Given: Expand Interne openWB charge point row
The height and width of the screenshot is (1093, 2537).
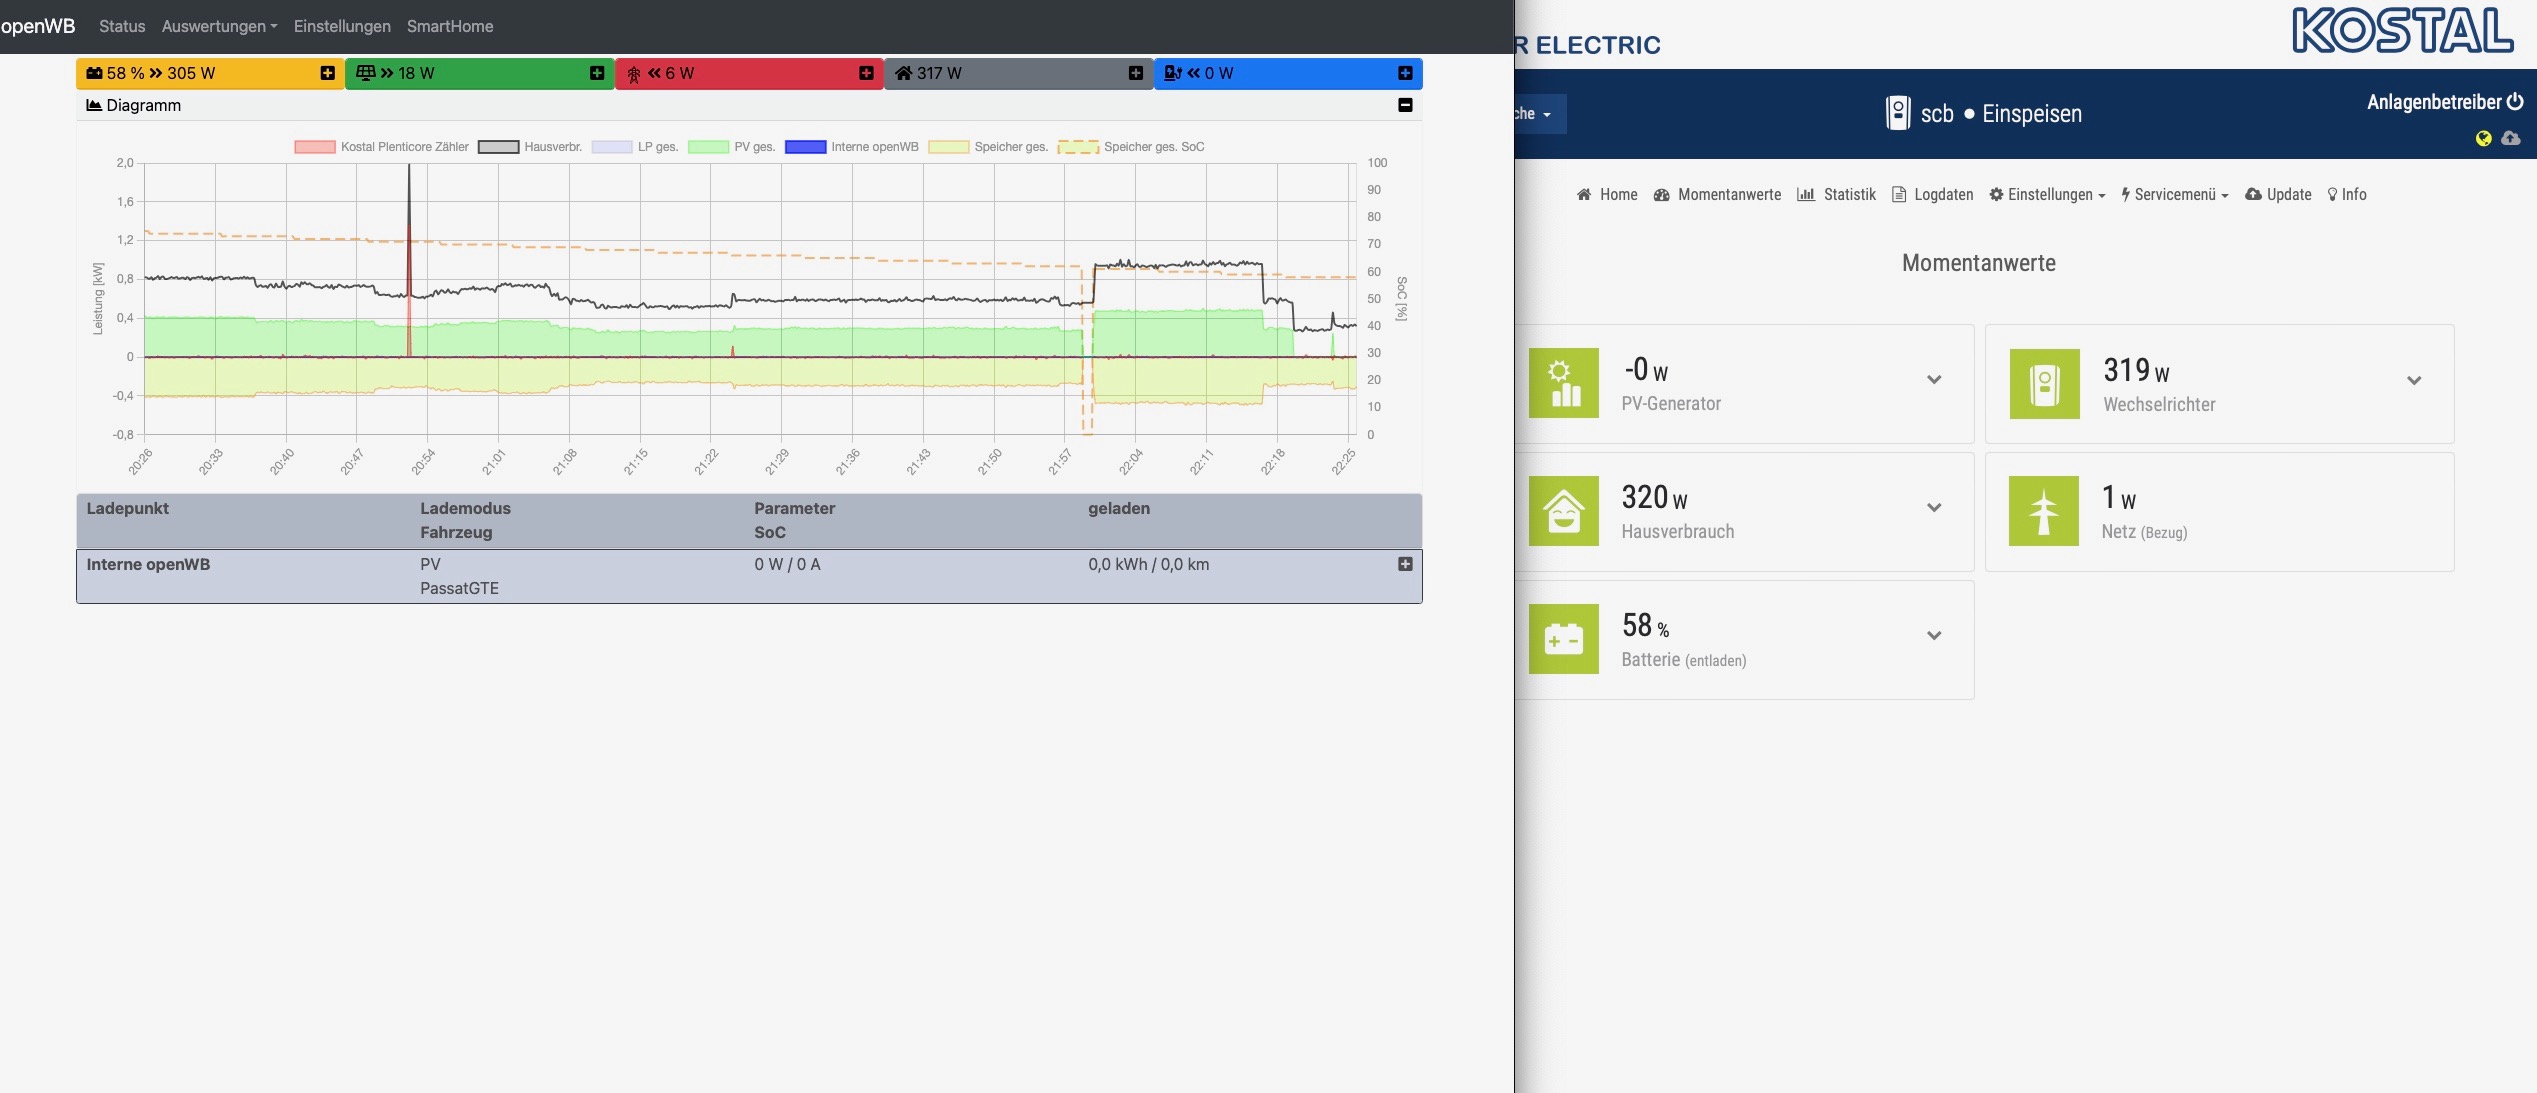Looking at the screenshot, I should (1405, 564).
